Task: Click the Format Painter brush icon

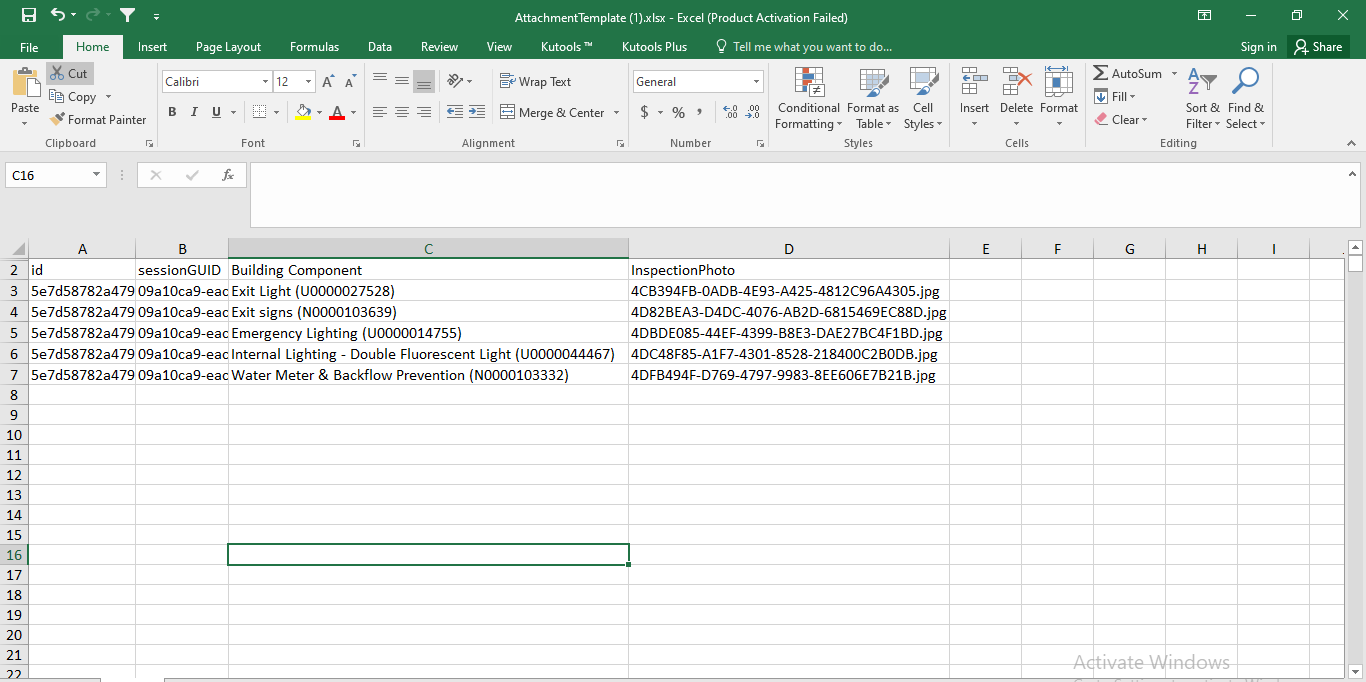Action: tap(57, 119)
